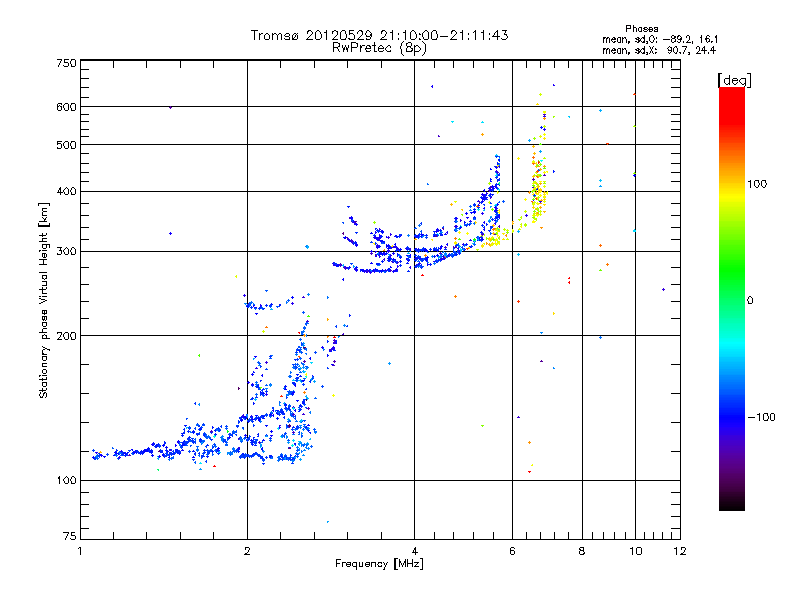Click the x-axis tick label '1'
800x600 pixels.
click(80, 551)
